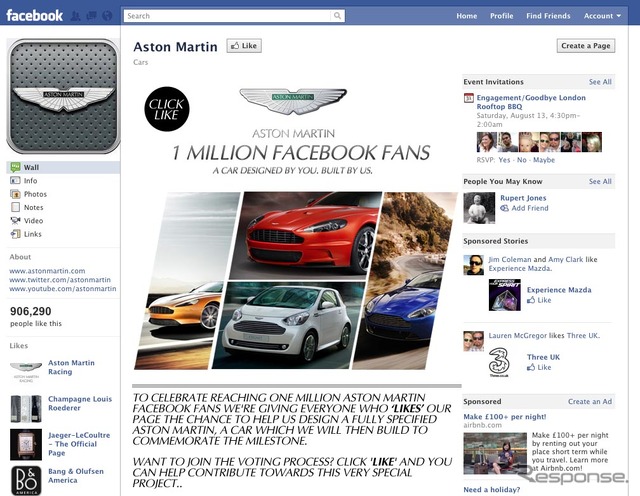Viewport: 640px width, 496px height.
Task: Open Profile in the top navigation
Action: [x=502, y=16]
